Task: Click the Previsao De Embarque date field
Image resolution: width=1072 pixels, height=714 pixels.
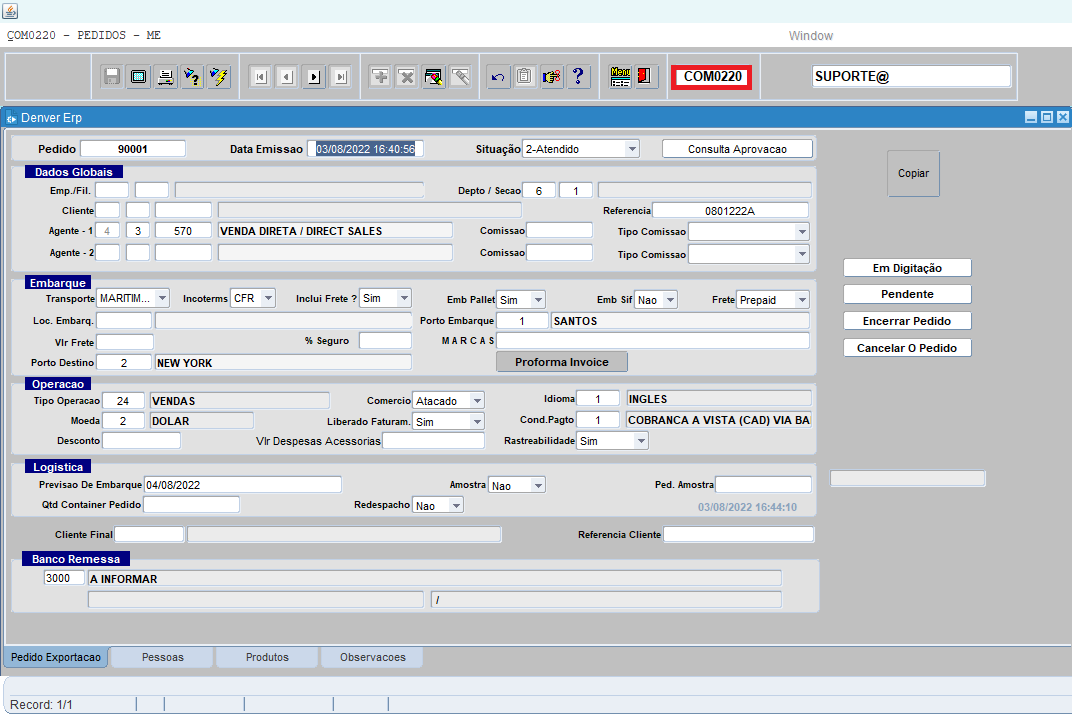Action: tap(243, 485)
